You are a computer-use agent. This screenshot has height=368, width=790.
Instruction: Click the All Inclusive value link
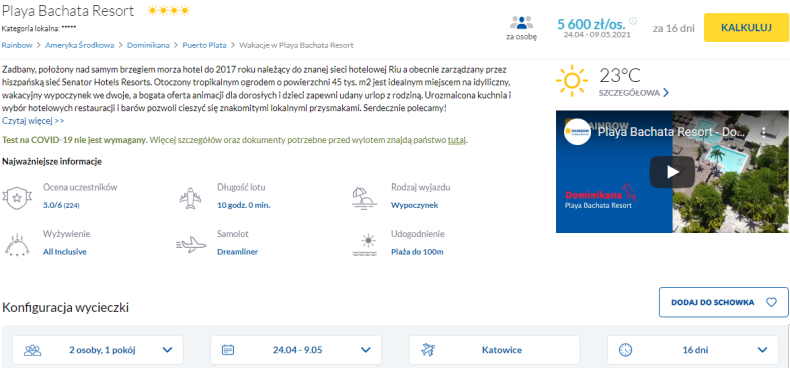65,252
